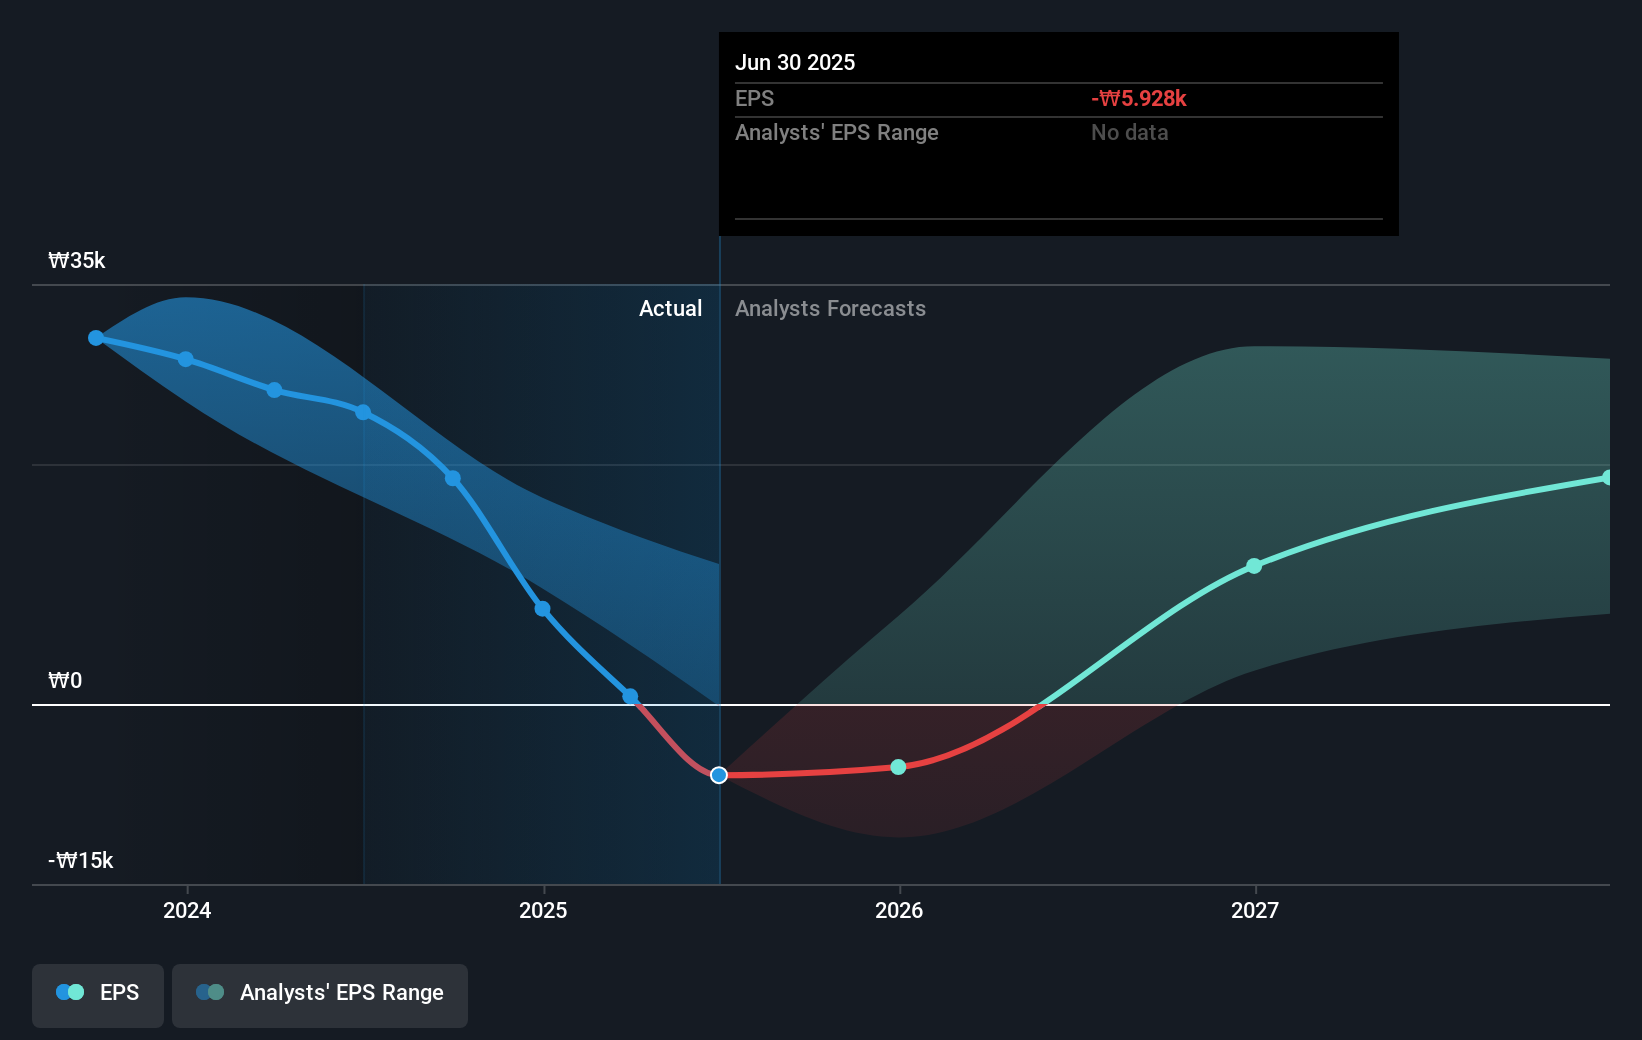Select the teal 2026 forecast data point
Viewport: 1642px width, 1040px height.
click(898, 767)
